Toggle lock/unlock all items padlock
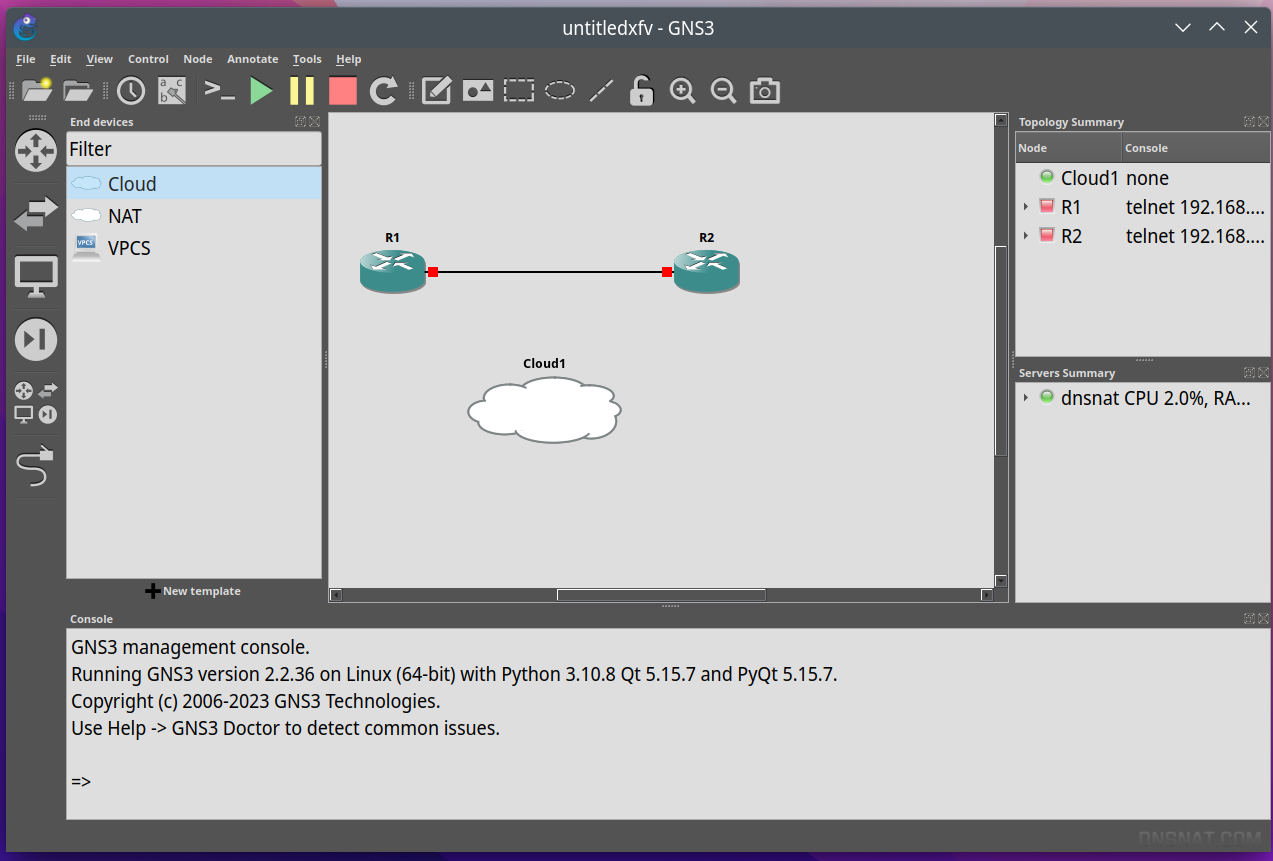 click(x=641, y=91)
